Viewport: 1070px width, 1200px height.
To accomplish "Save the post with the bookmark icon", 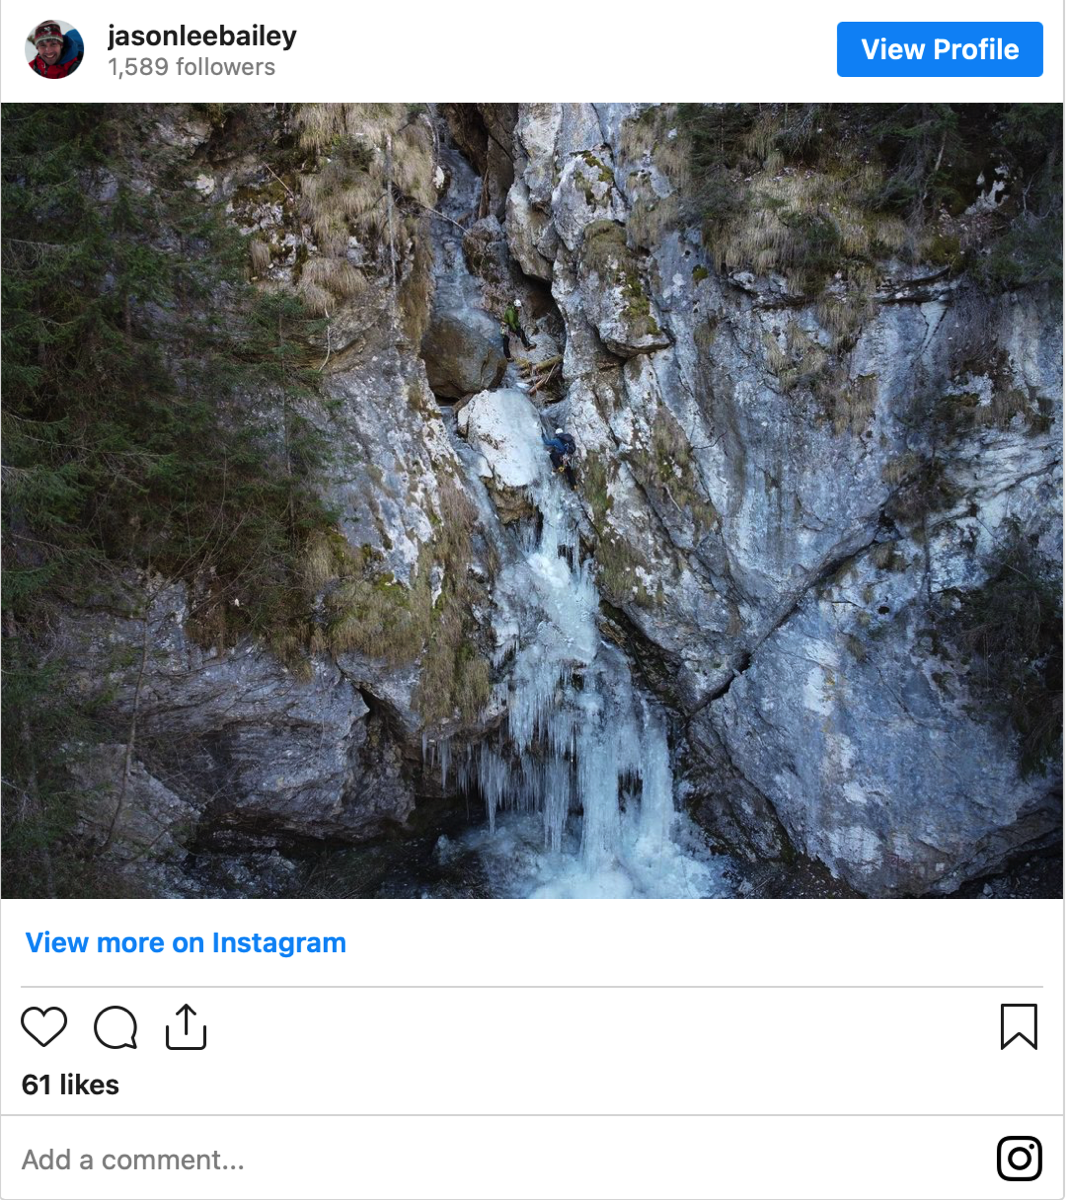I will point(1018,1027).
